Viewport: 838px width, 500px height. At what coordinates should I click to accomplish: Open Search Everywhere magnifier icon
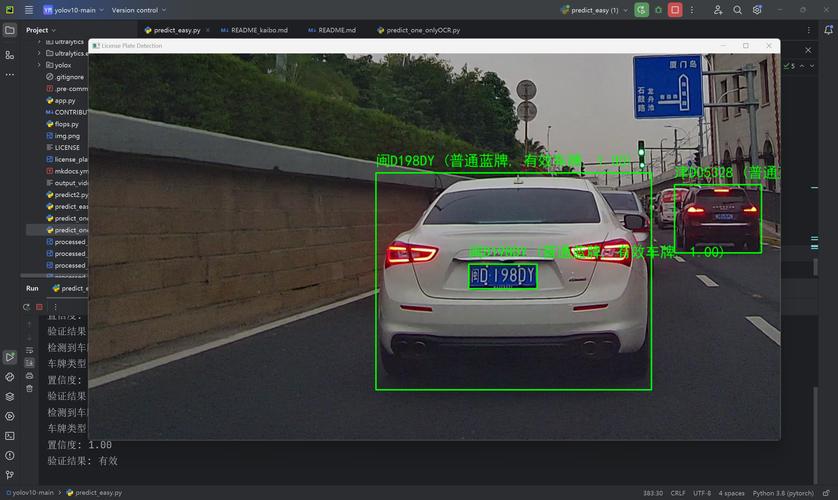point(737,10)
